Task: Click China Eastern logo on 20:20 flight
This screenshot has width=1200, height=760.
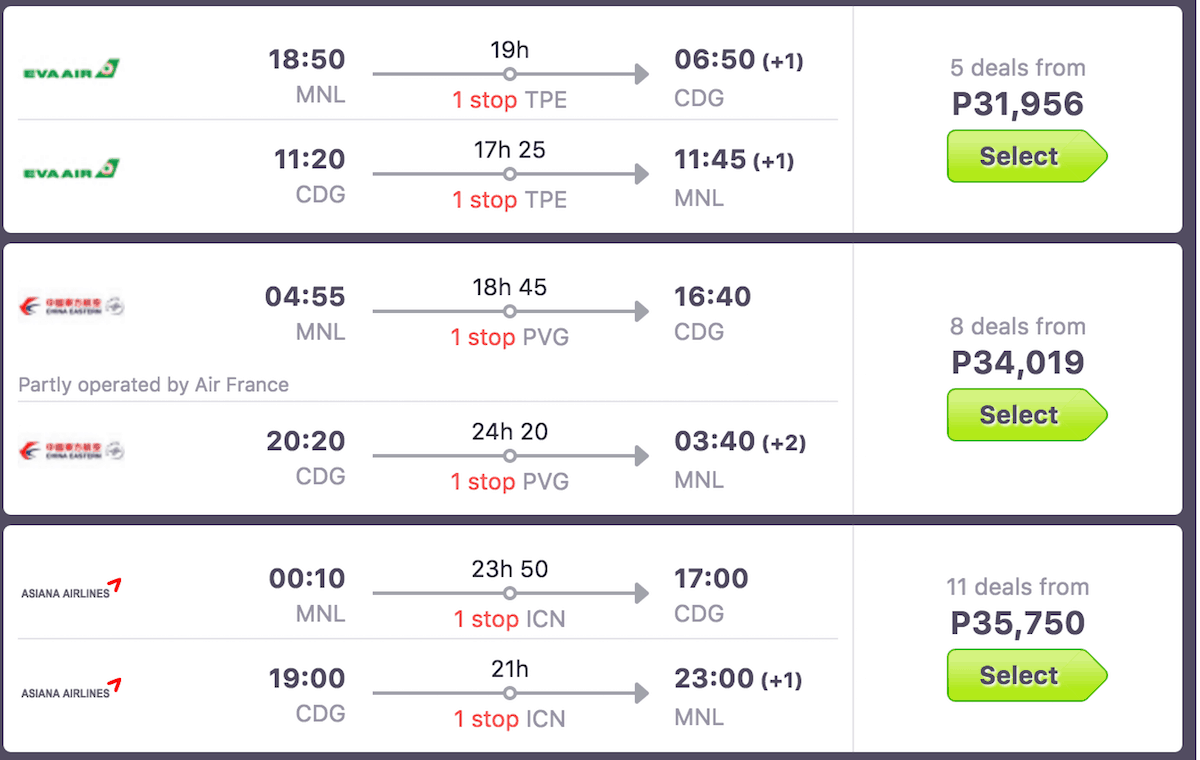Action: (71, 451)
